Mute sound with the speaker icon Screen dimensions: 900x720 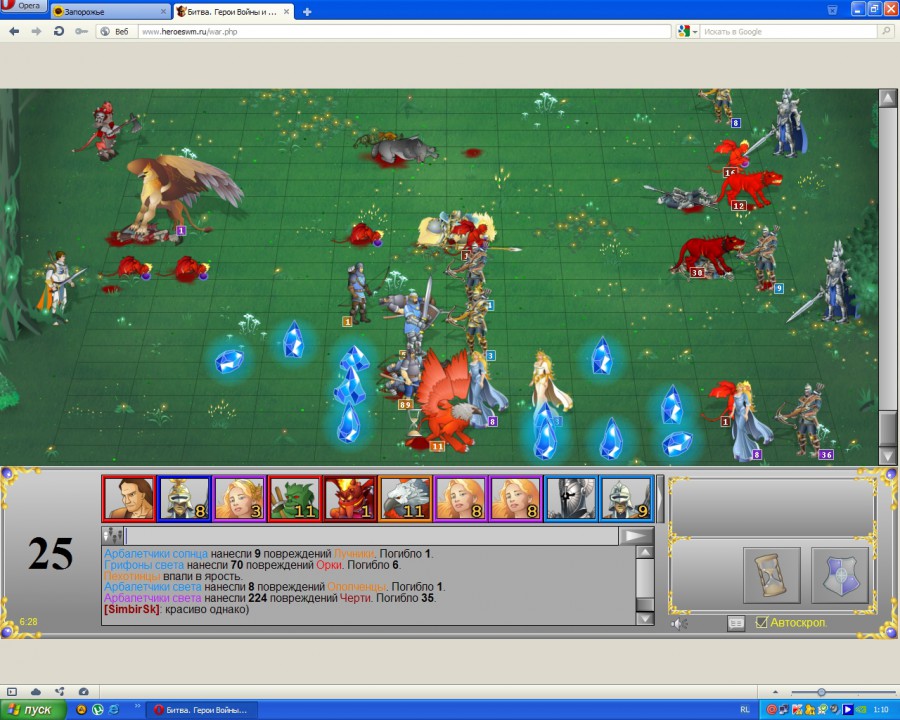pos(679,624)
